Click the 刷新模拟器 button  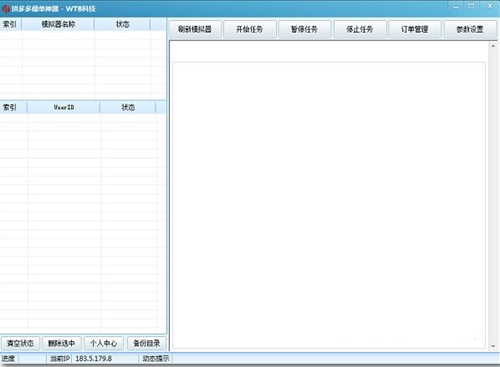click(195, 29)
